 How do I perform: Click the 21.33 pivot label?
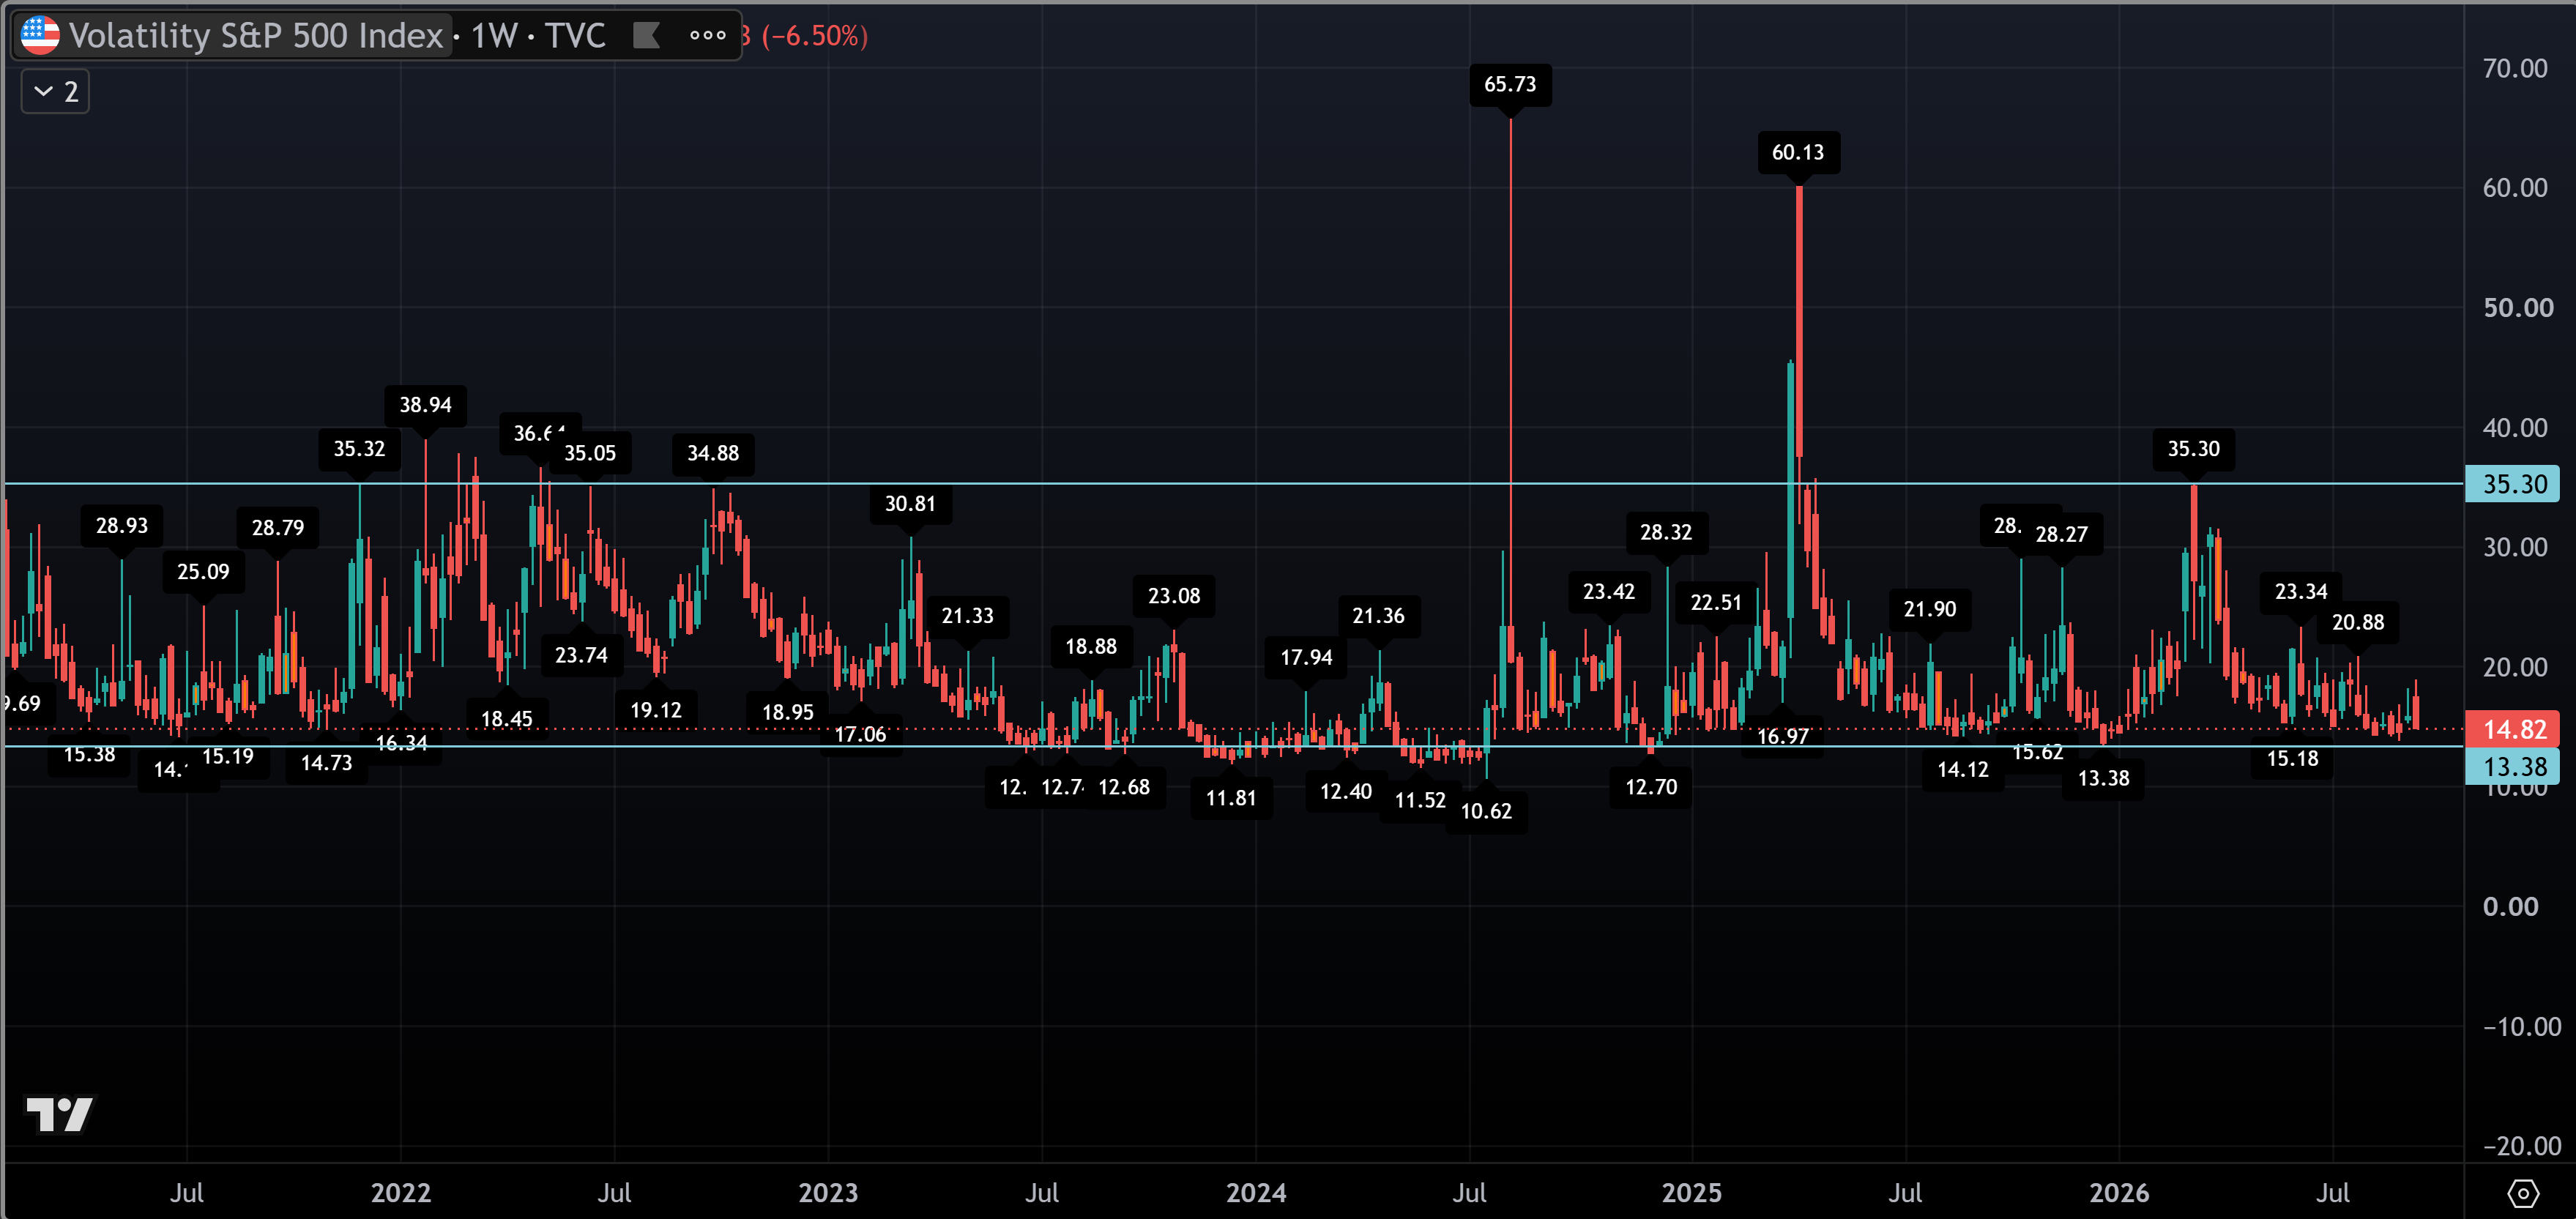[968, 616]
